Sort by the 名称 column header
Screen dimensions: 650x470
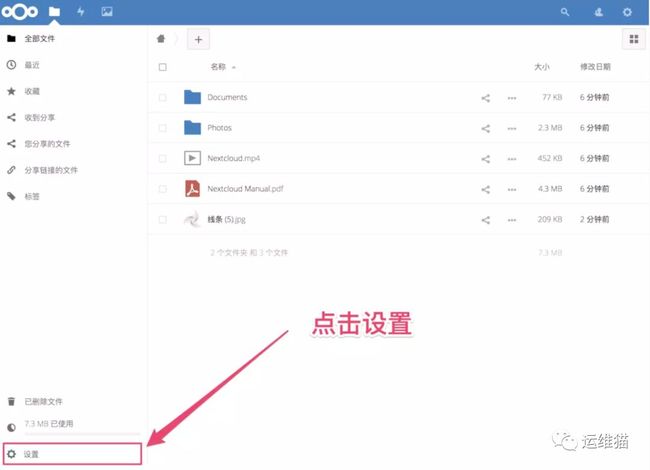click(218, 67)
